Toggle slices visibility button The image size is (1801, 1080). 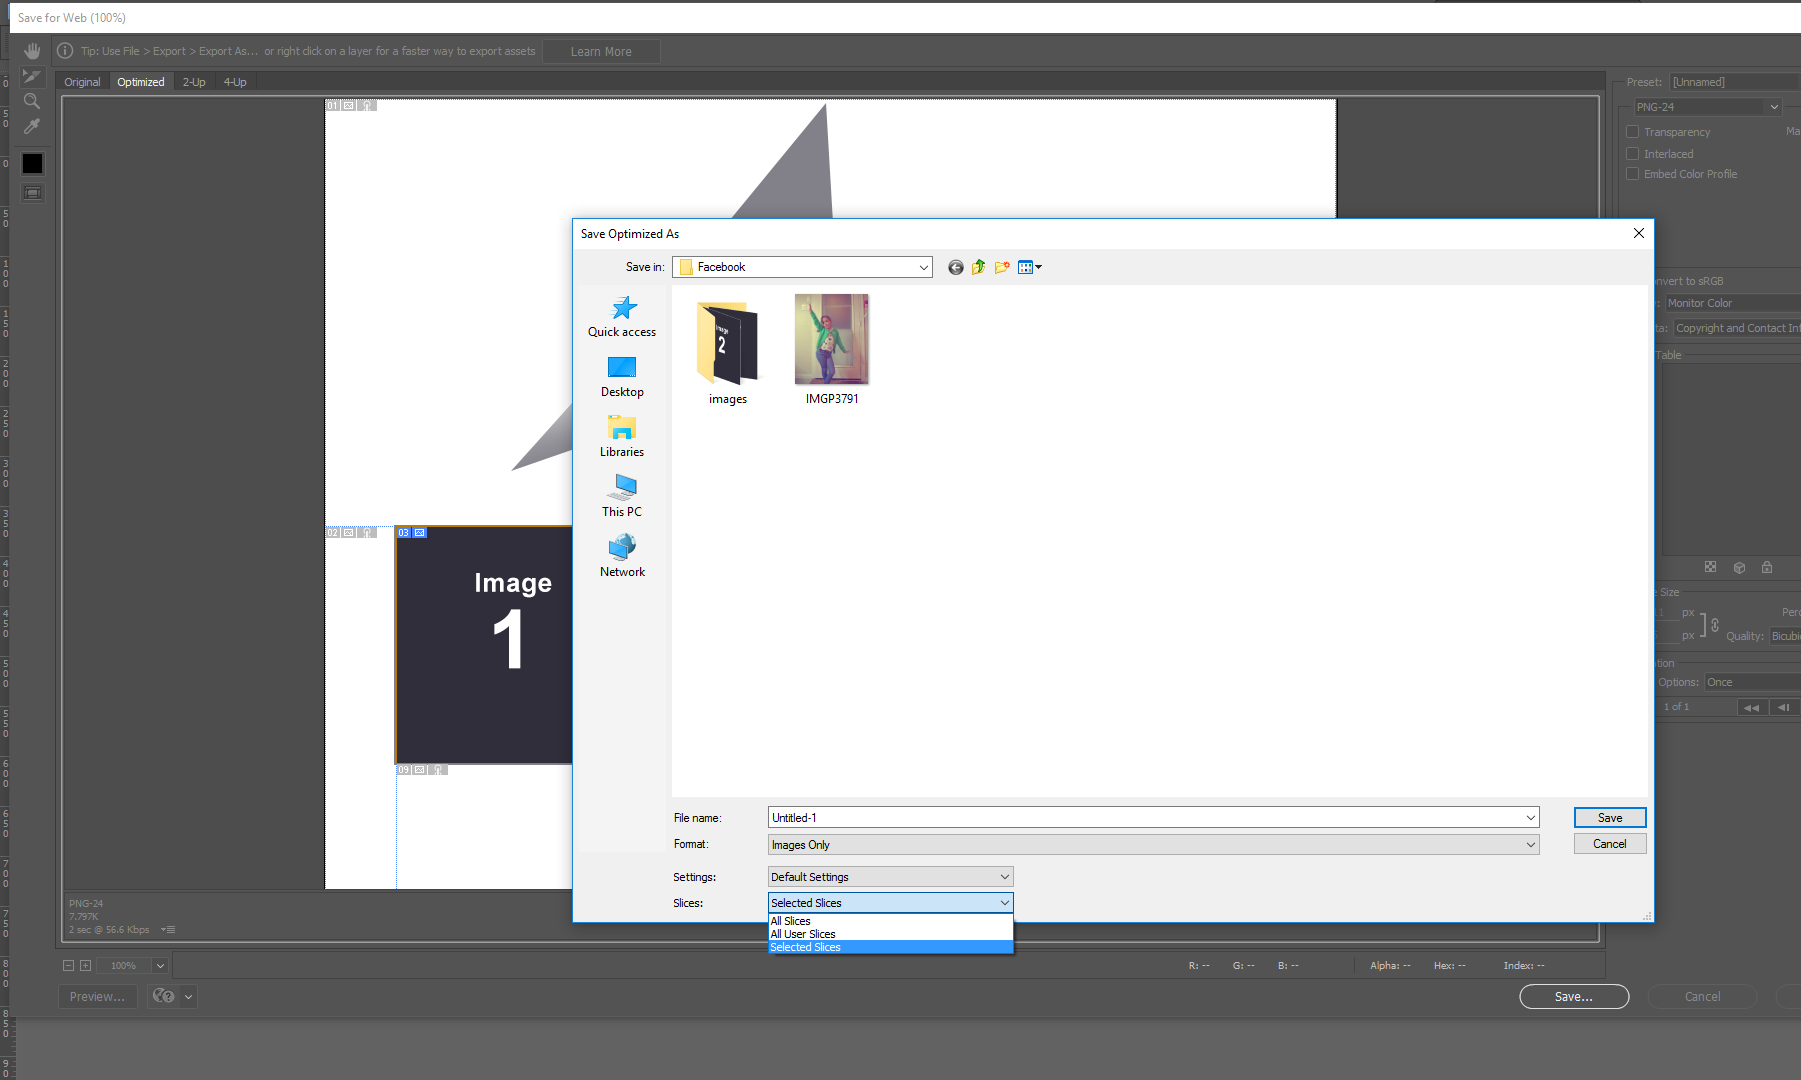point(32,192)
